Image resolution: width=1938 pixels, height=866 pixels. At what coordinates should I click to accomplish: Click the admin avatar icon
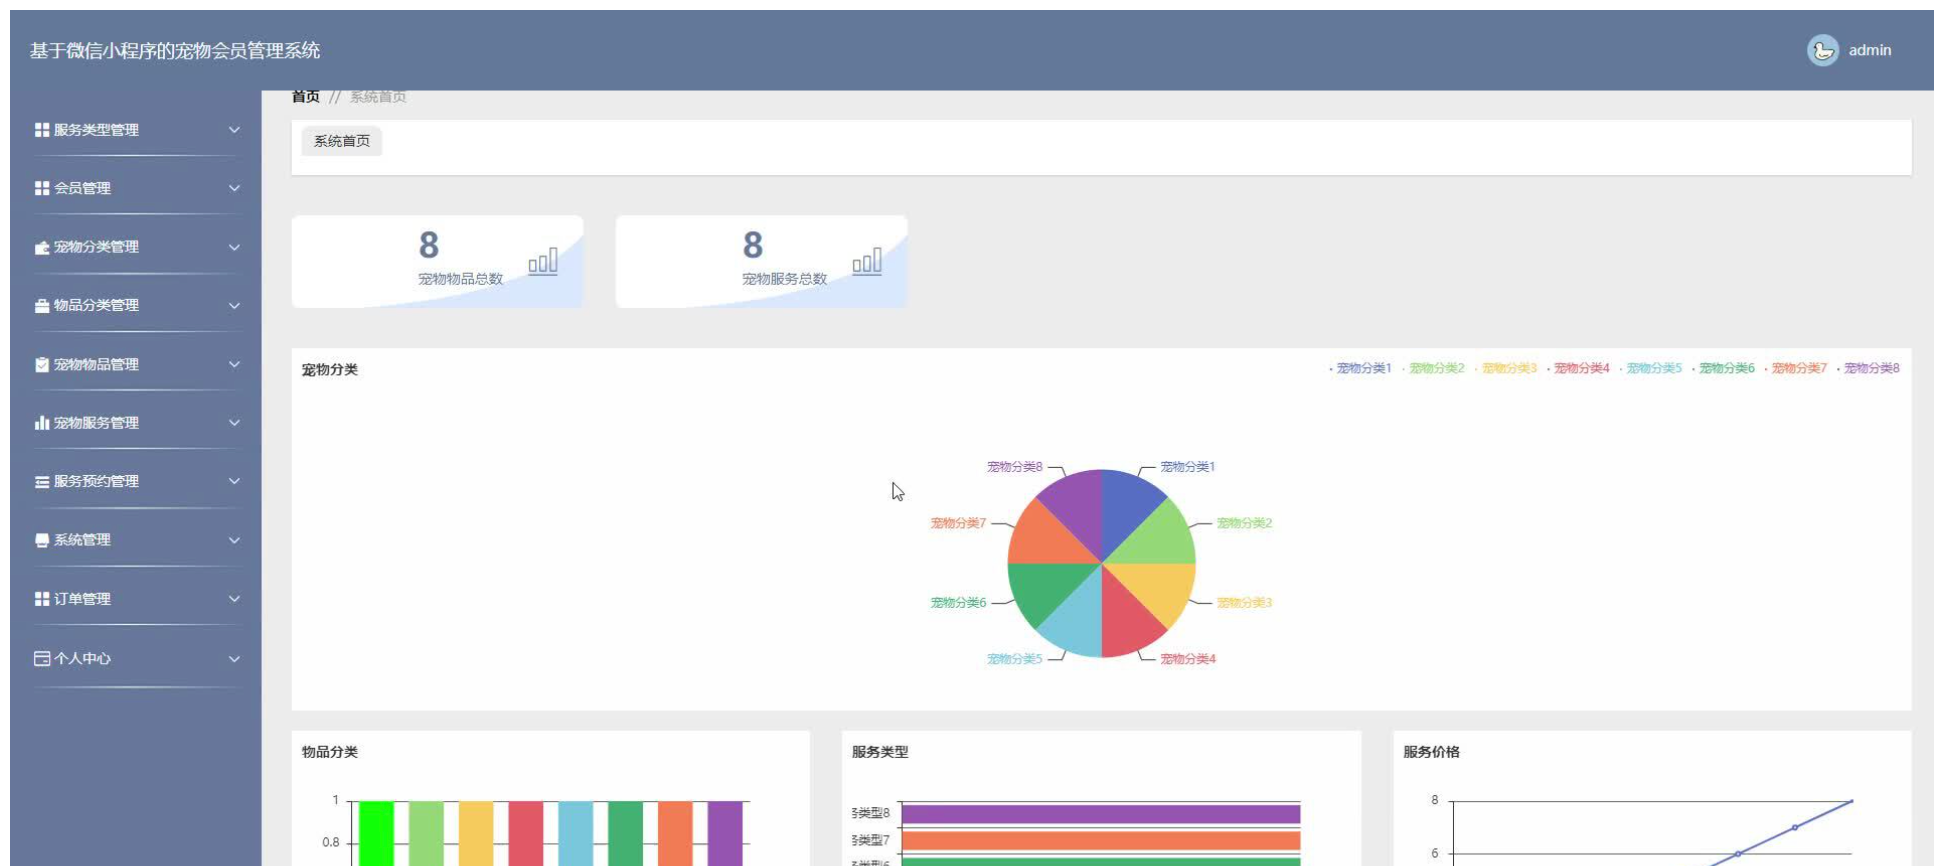pos(1822,50)
